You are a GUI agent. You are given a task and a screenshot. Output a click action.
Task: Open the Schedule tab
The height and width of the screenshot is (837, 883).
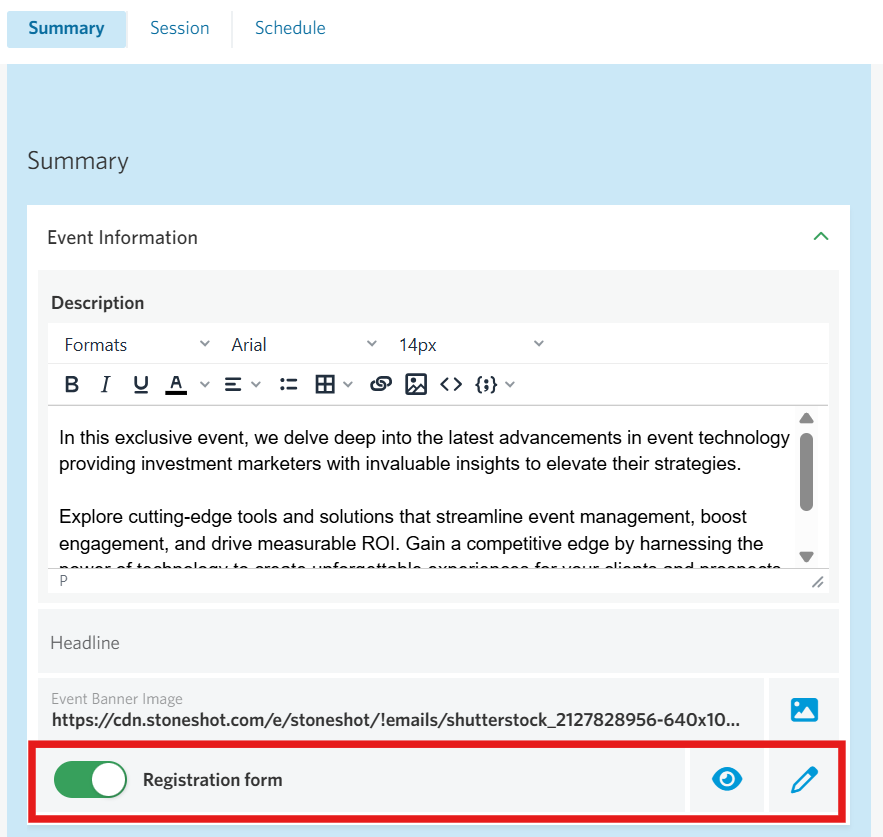pos(290,28)
